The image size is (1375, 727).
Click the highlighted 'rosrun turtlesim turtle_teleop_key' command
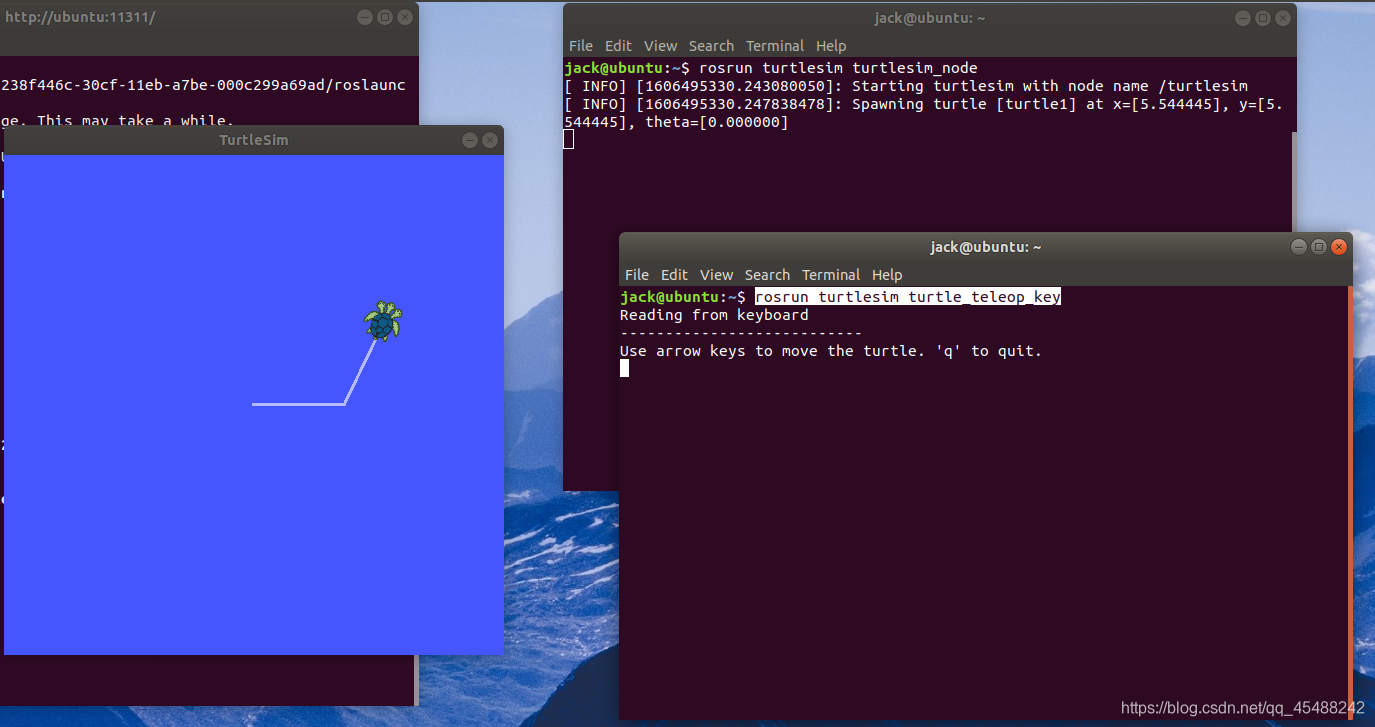(907, 297)
